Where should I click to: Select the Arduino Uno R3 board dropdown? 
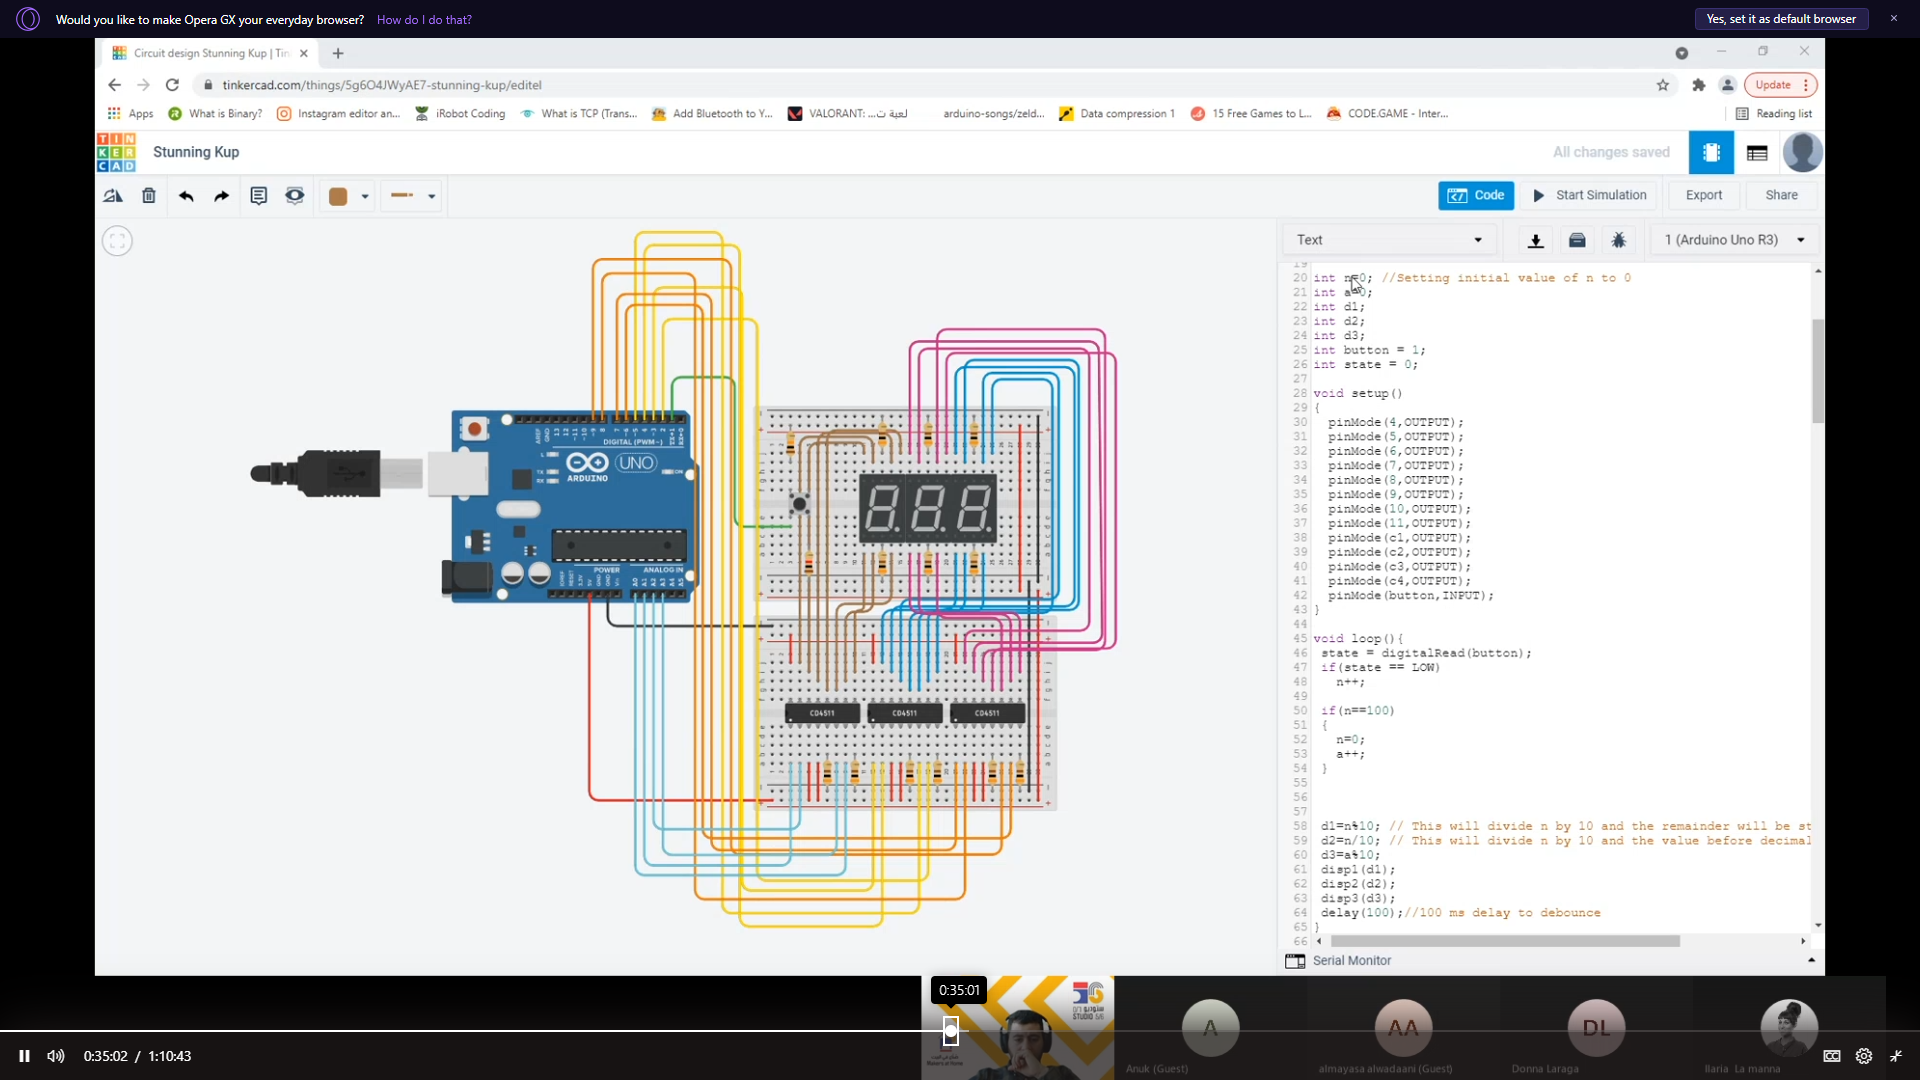click(x=1734, y=240)
